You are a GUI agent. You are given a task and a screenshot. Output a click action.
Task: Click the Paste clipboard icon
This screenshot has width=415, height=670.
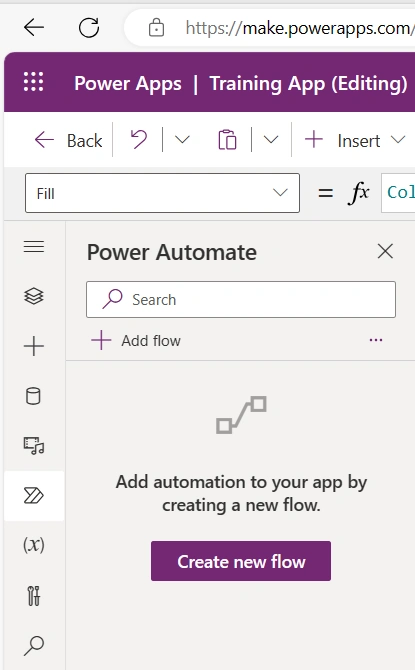(227, 140)
